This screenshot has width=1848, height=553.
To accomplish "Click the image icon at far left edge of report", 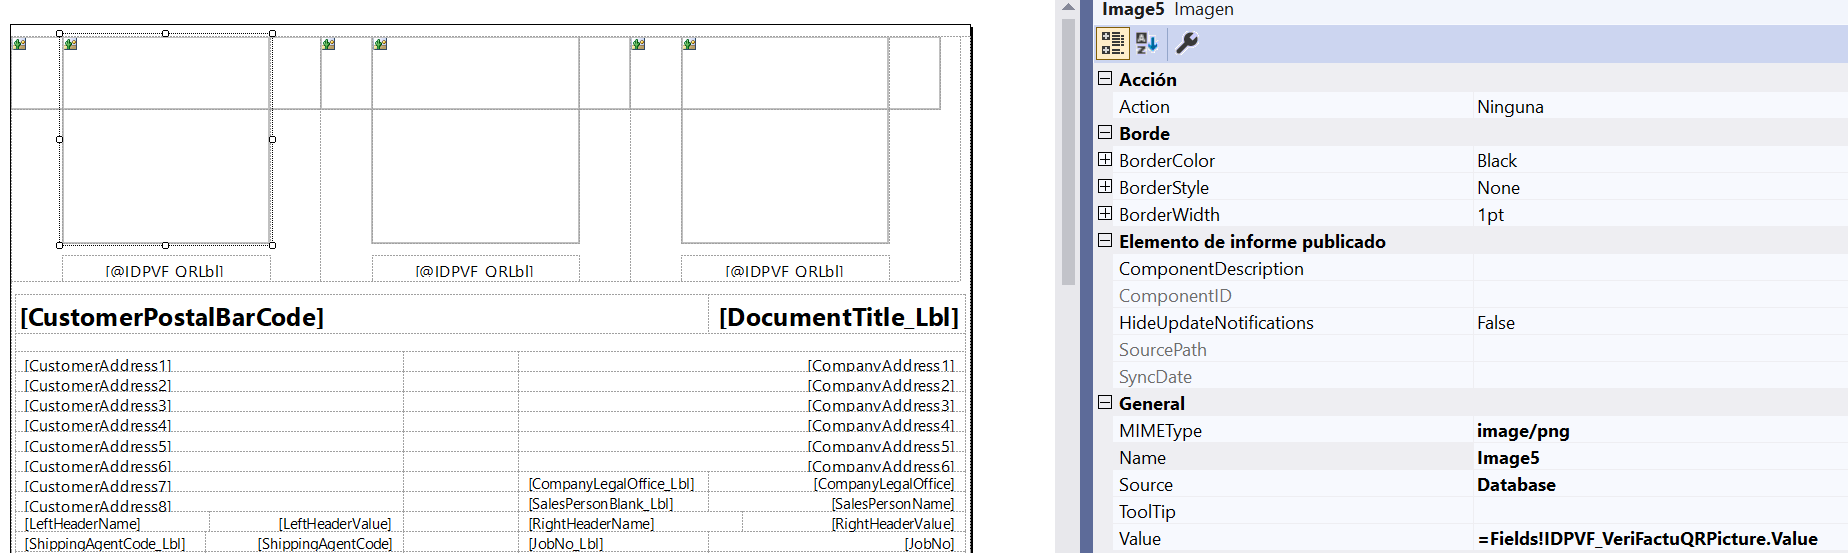I will pos(19,44).
